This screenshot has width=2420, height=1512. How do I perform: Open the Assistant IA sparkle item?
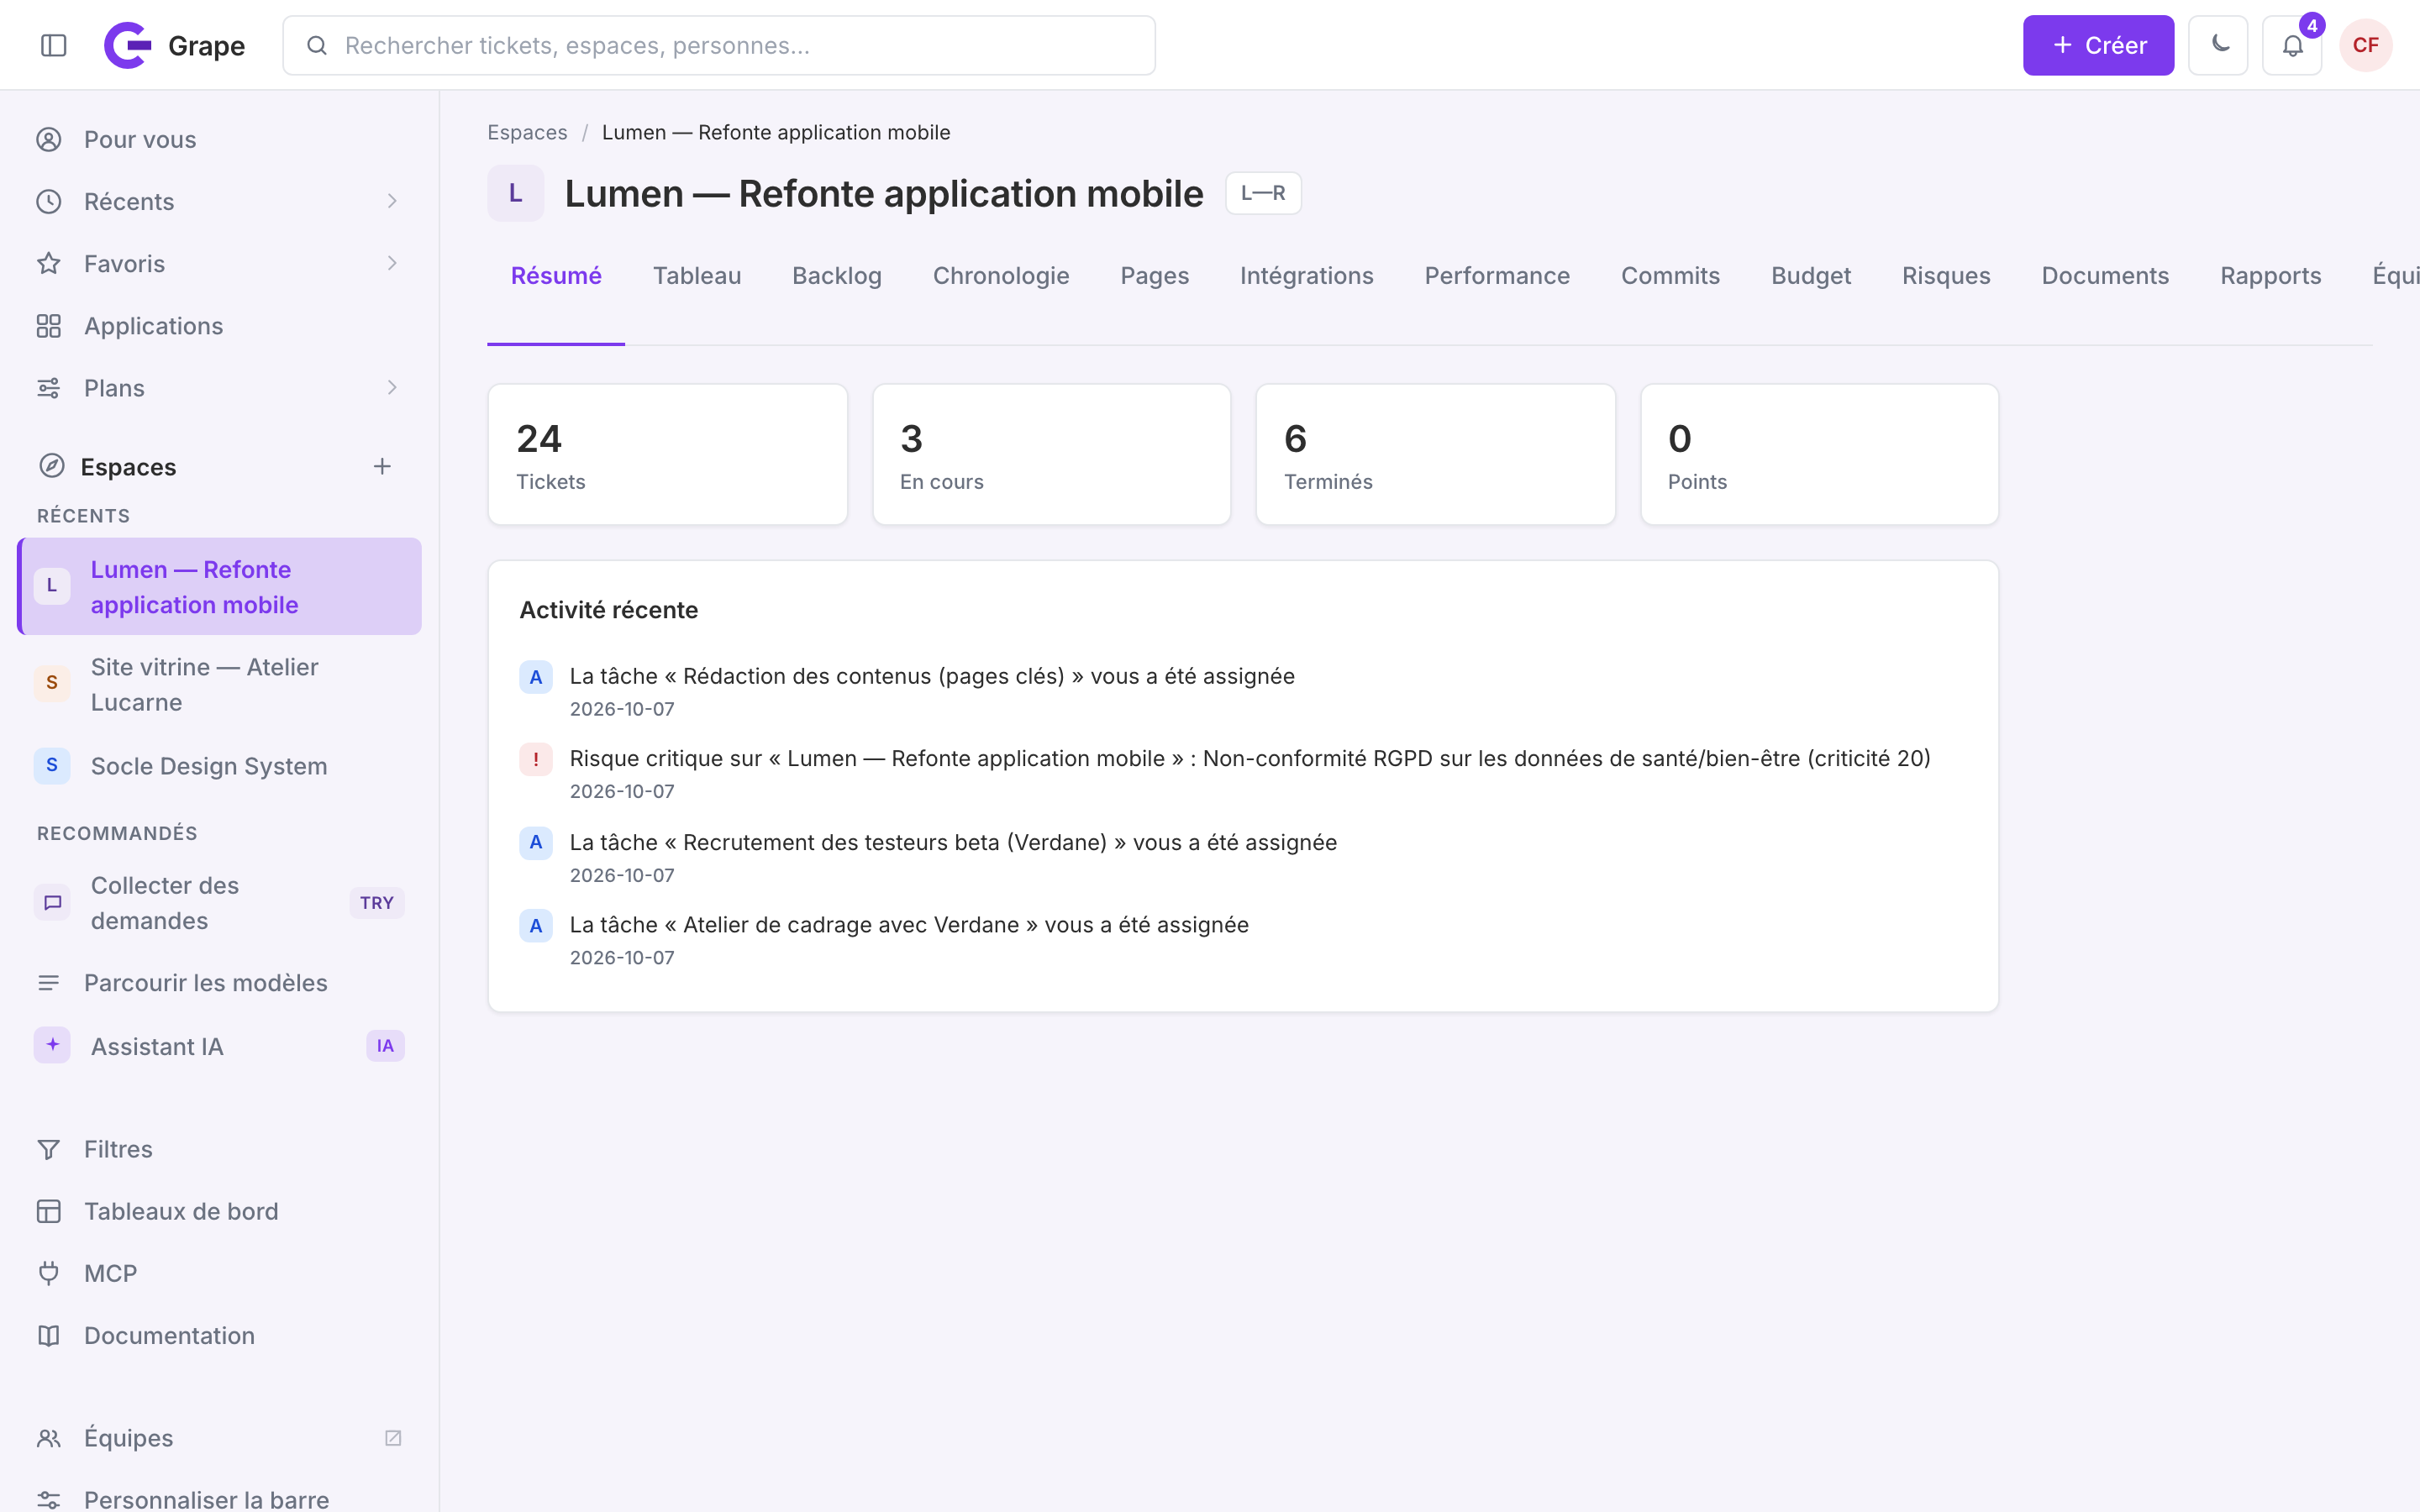(219, 1046)
